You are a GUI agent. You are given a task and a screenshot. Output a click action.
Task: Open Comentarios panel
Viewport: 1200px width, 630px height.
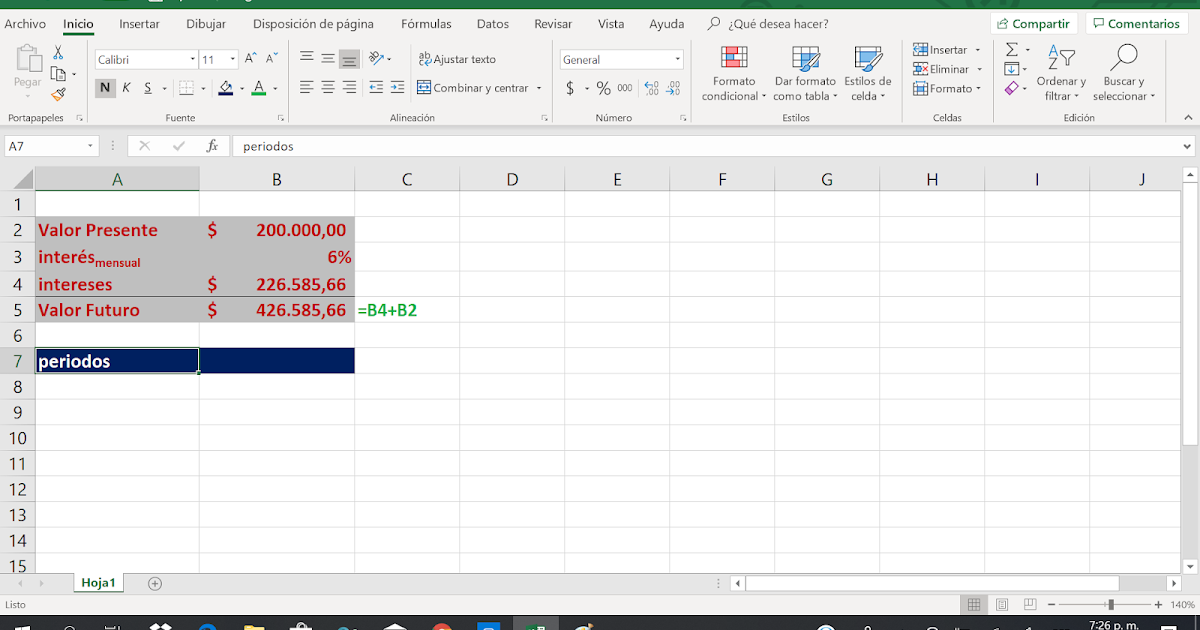tap(1136, 22)
